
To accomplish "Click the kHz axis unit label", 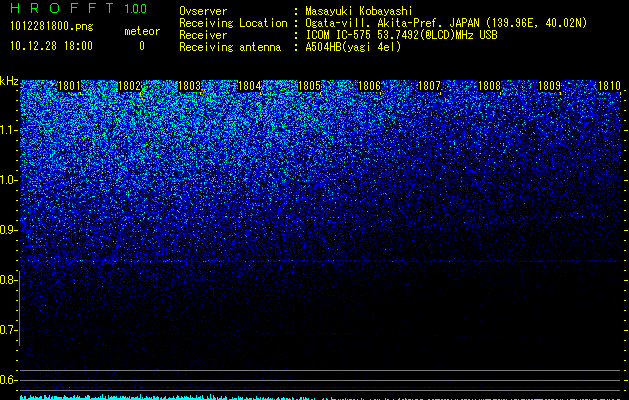I will point(9,81).
